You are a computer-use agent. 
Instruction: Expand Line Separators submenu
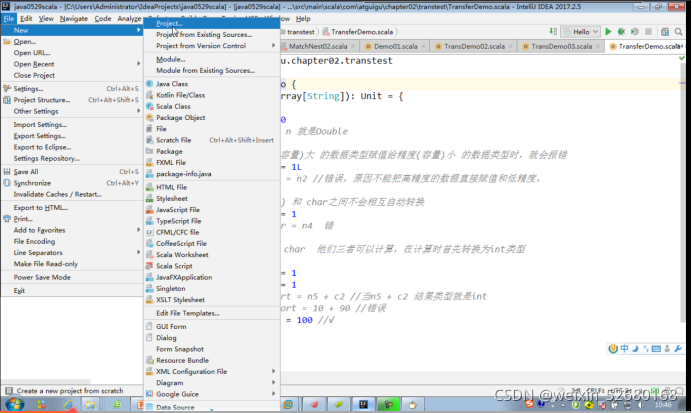(x=72, y=253)
